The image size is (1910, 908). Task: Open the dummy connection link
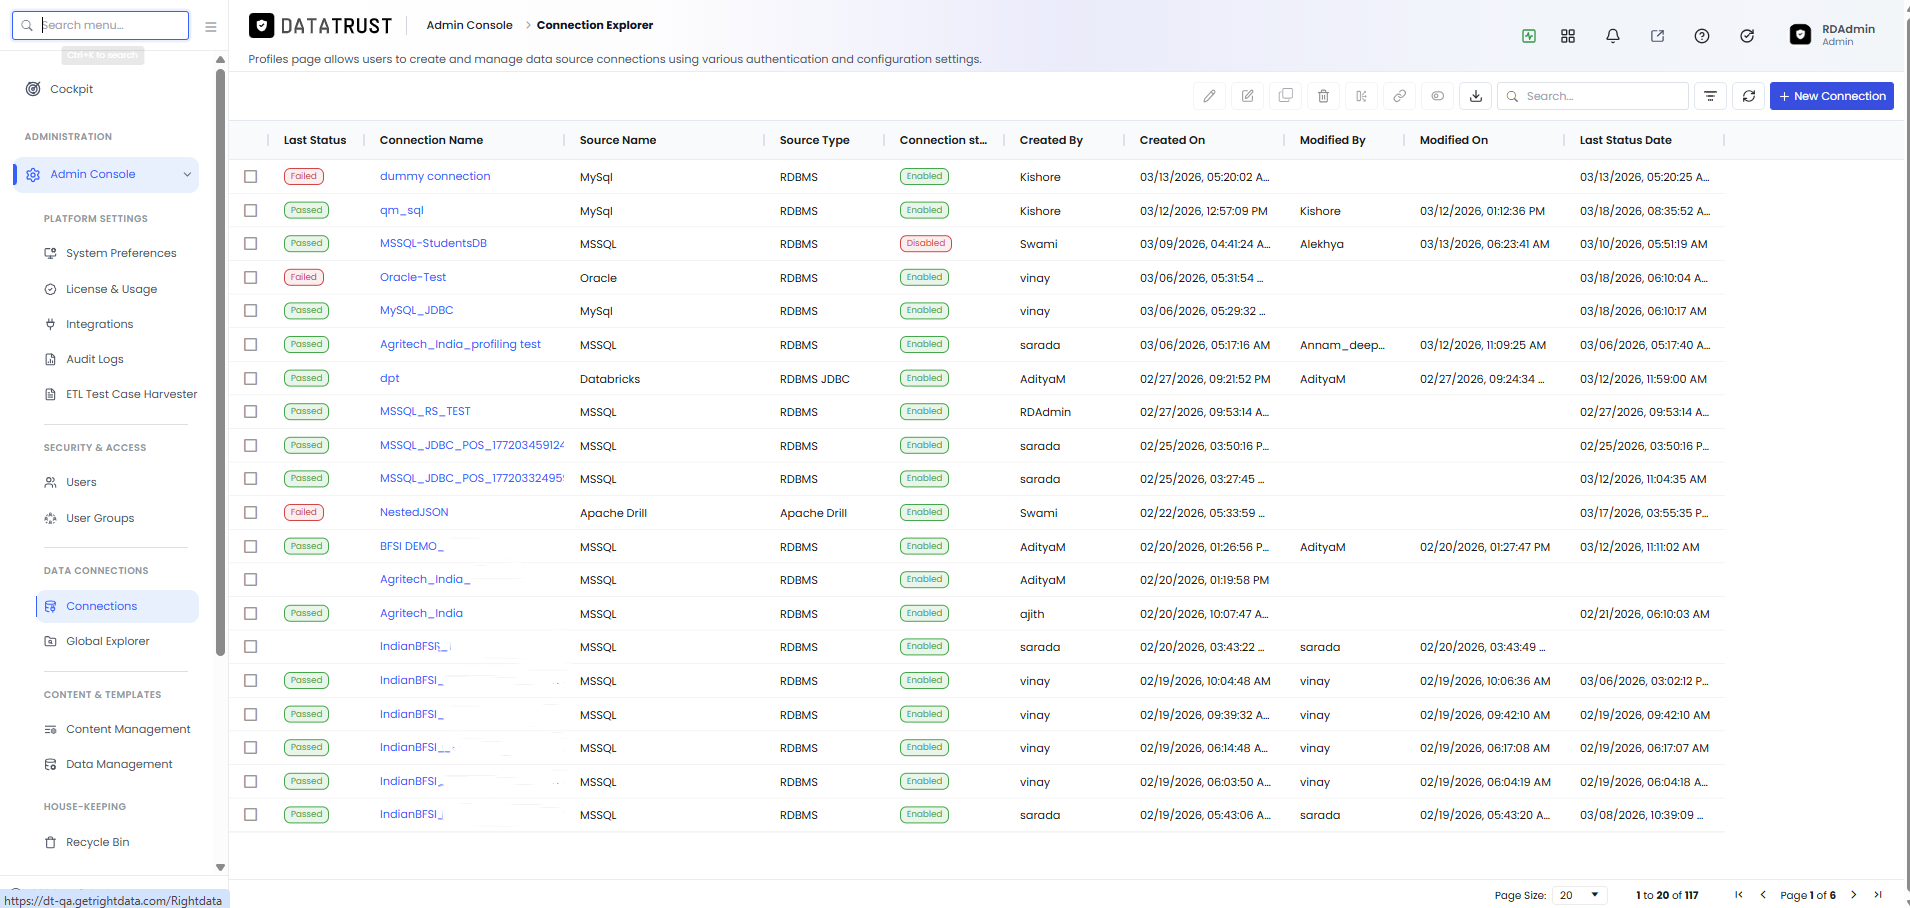(435, 176)
